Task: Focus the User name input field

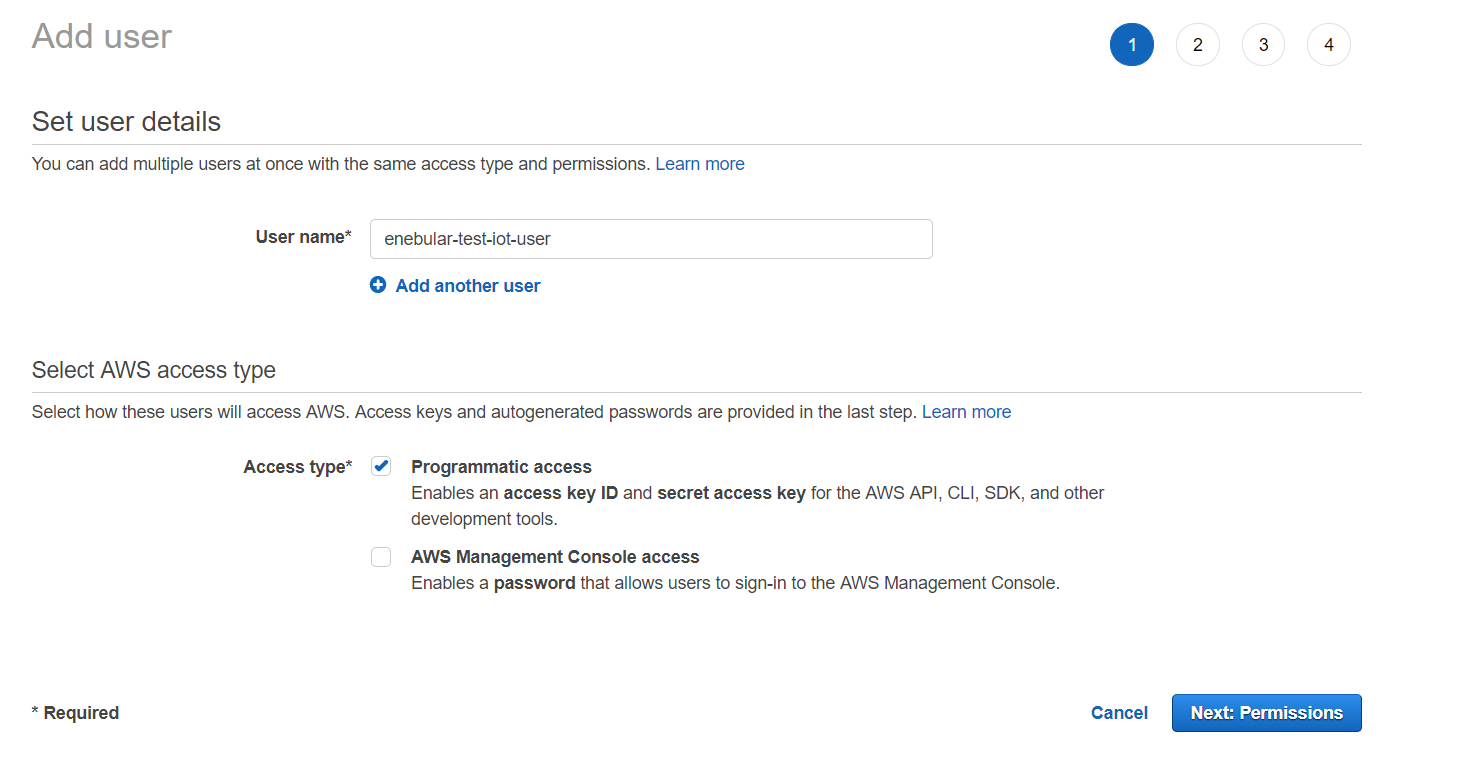Action: point(651,239)
